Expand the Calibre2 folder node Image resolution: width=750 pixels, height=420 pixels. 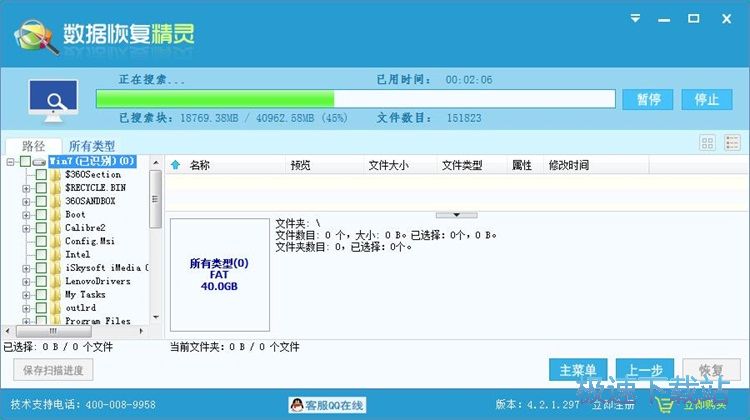pos(26,229)
